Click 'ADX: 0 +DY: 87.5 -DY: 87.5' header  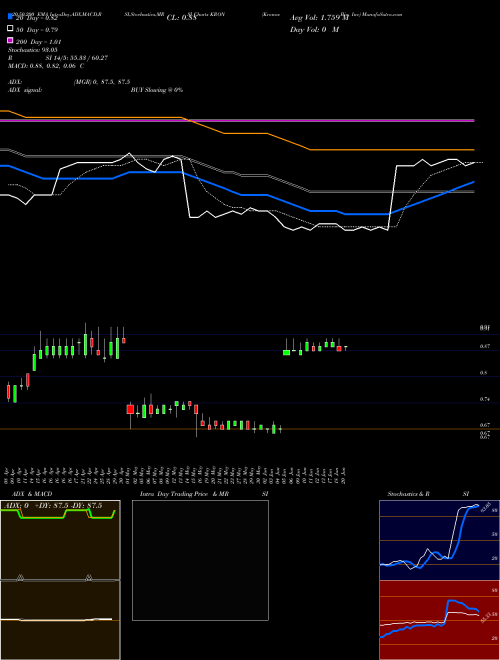[53, 506]
